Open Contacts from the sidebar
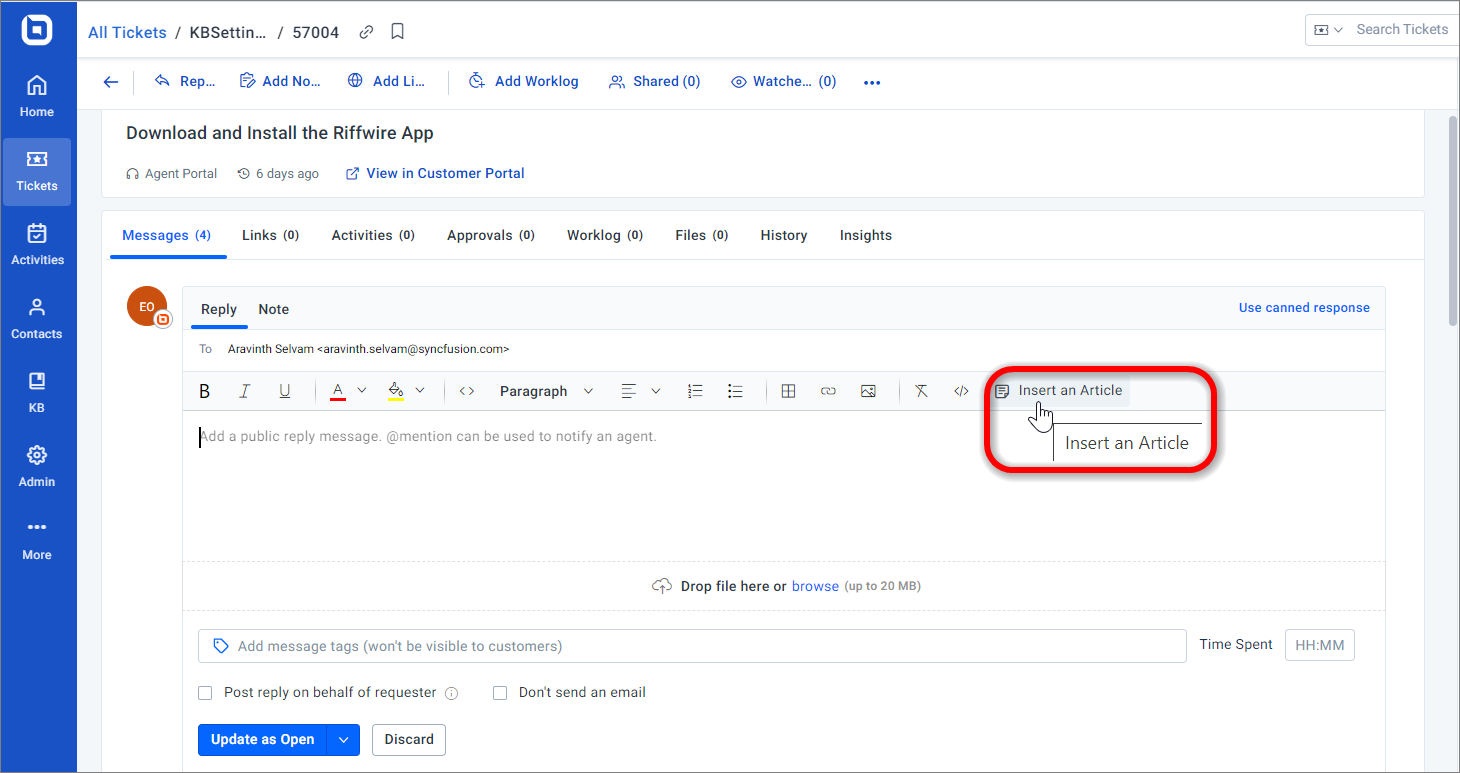The image size is (1460, 773). click(x=37, y=320)
